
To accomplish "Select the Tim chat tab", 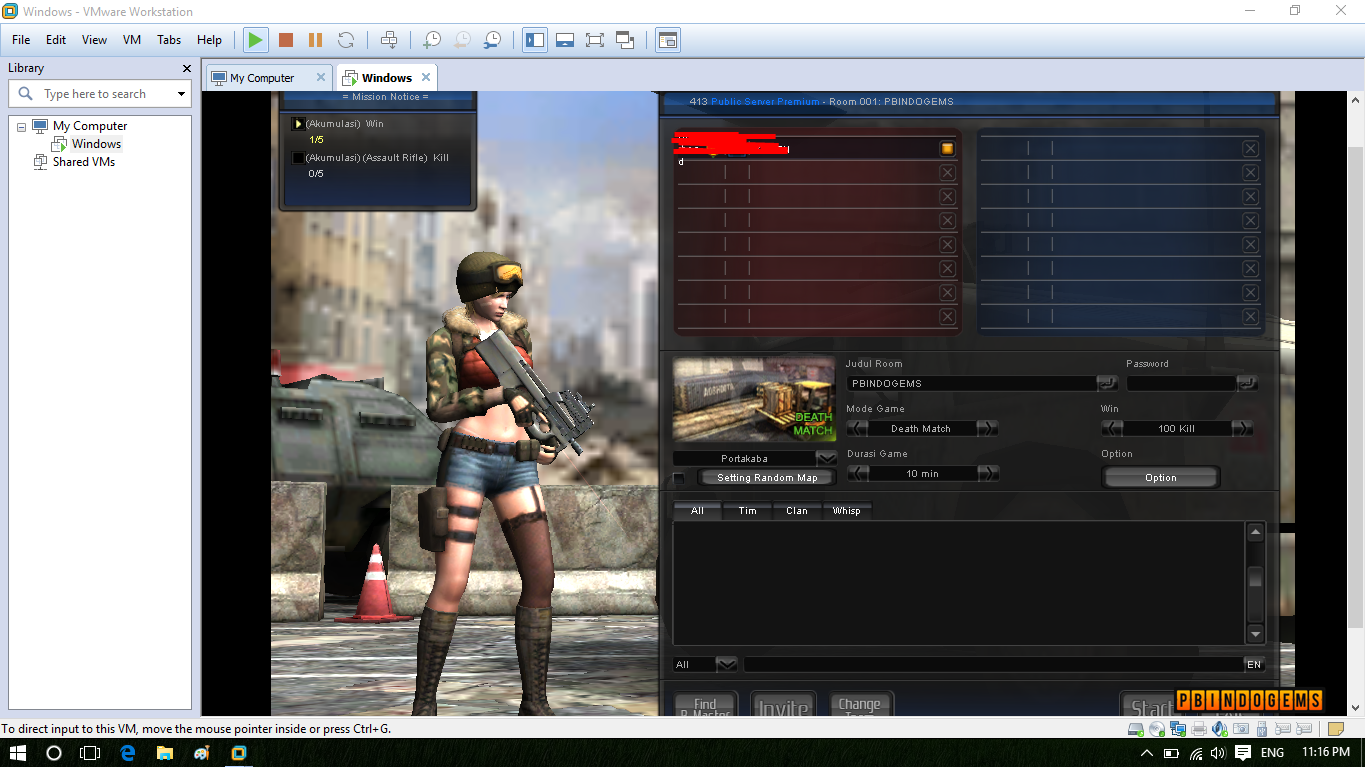I will (748, 510).
